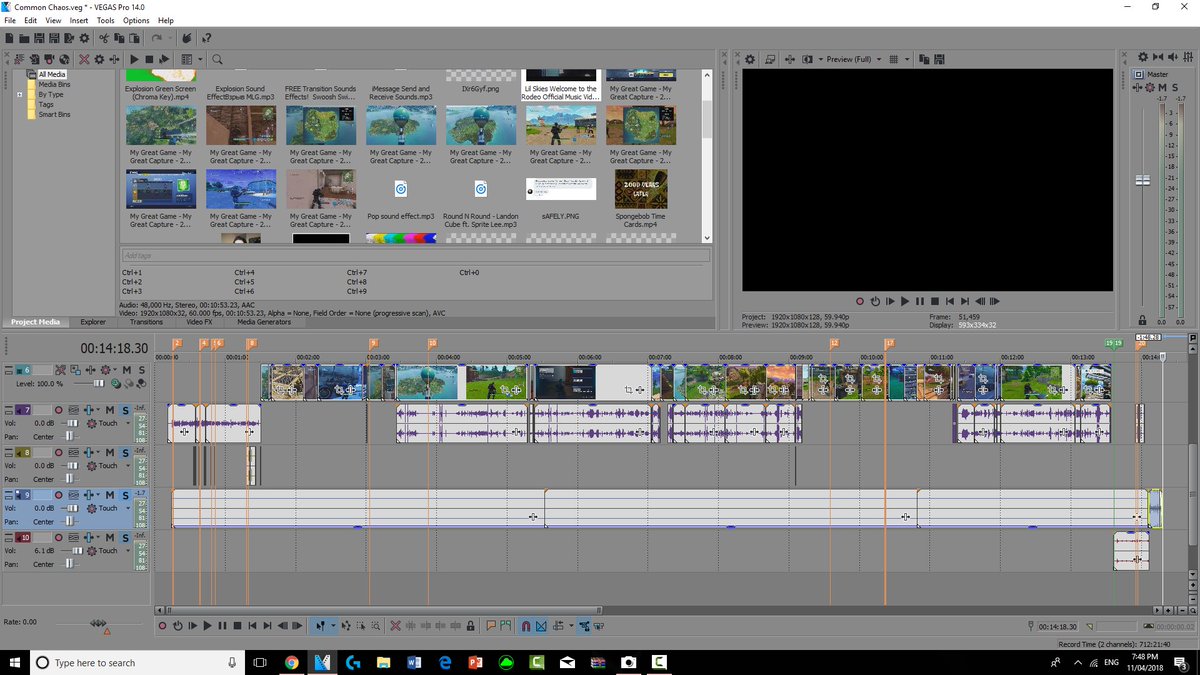This screenshot has width=1200, height=675.
Task: Select the Media Bins tree item
Action: click(x=55, y=84)
